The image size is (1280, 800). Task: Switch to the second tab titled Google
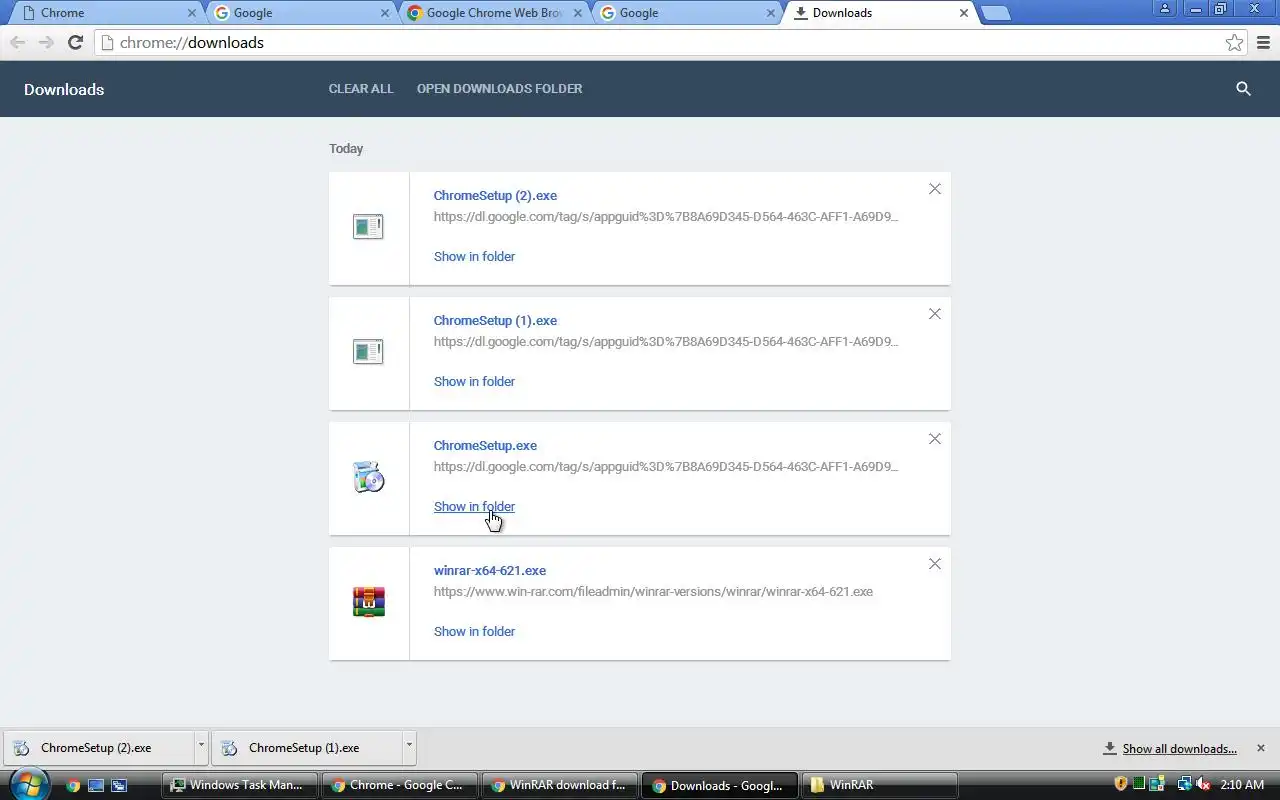point(300,13)
